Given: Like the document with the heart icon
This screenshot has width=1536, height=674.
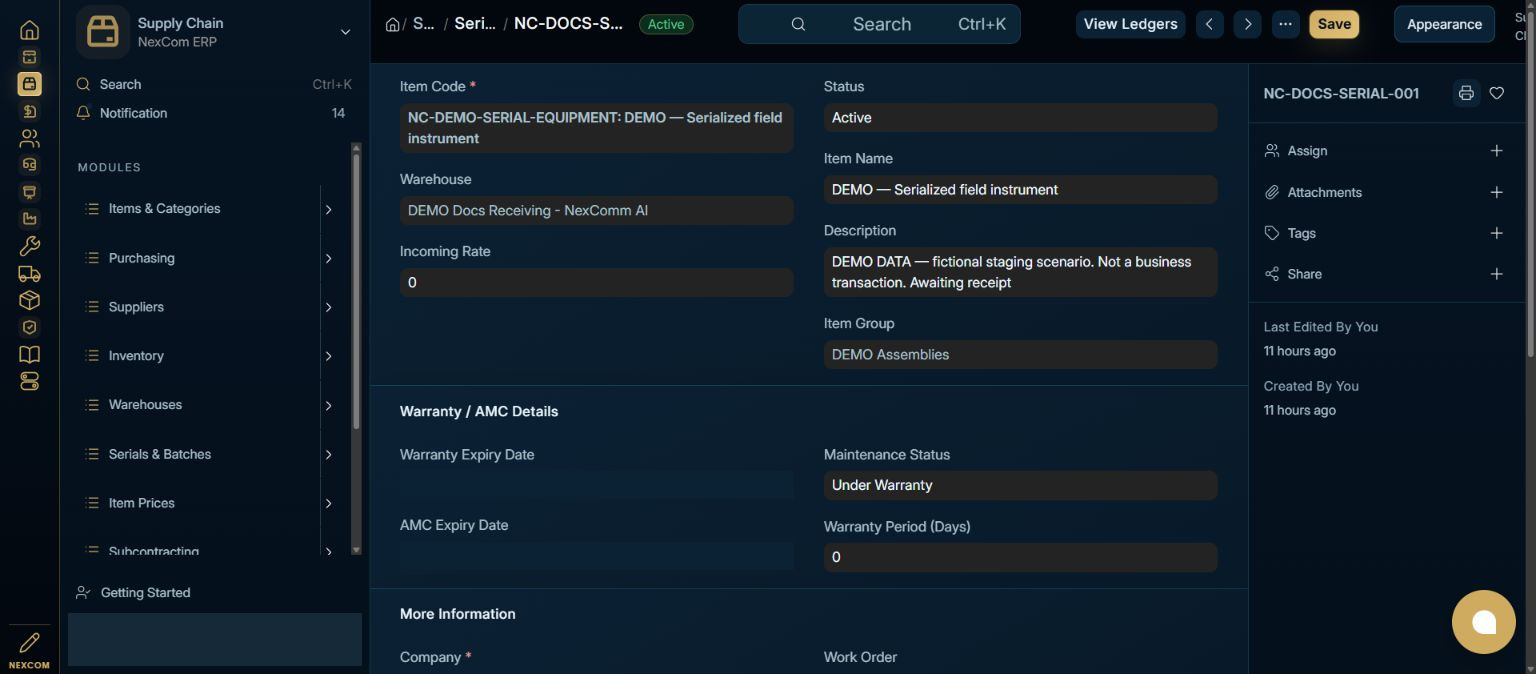Looking at the screenshot, I should pos(1497,93).
